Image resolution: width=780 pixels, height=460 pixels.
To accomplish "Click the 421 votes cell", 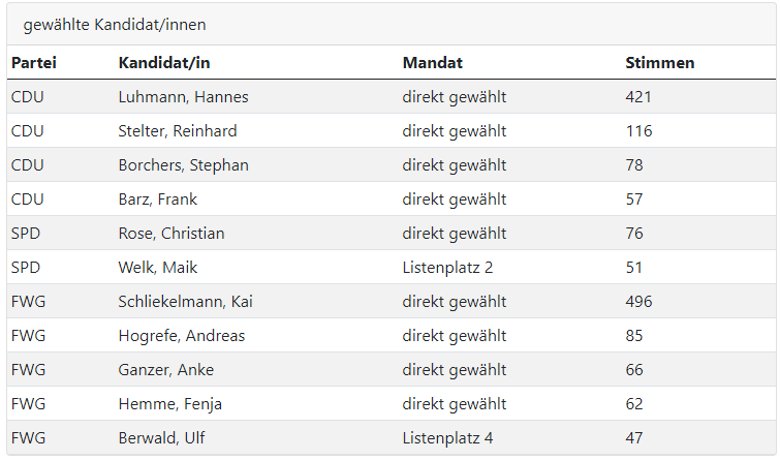I will [x=638, y=96].
